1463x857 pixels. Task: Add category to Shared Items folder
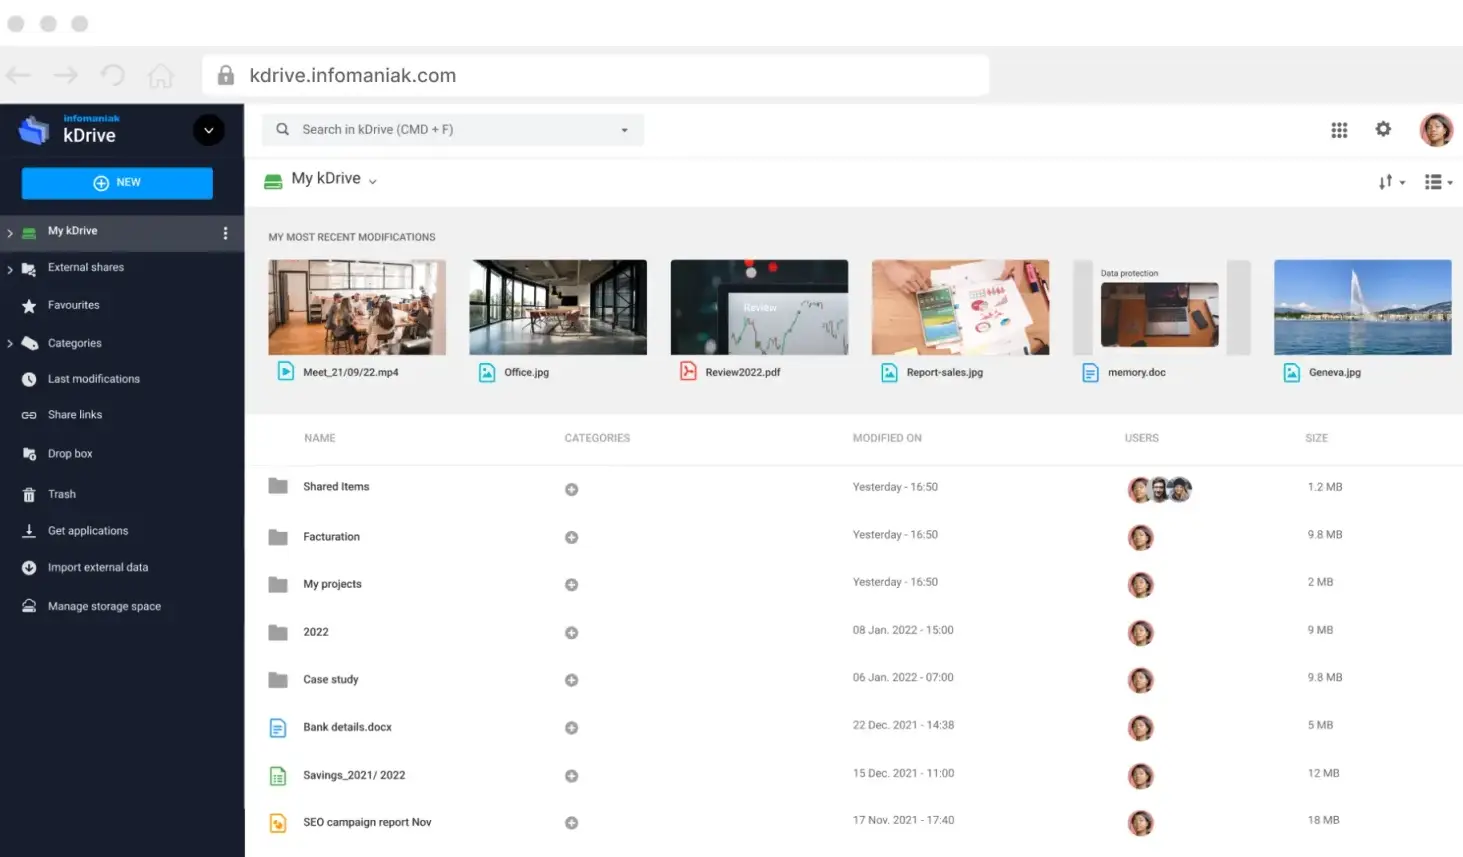coord(571,489)
